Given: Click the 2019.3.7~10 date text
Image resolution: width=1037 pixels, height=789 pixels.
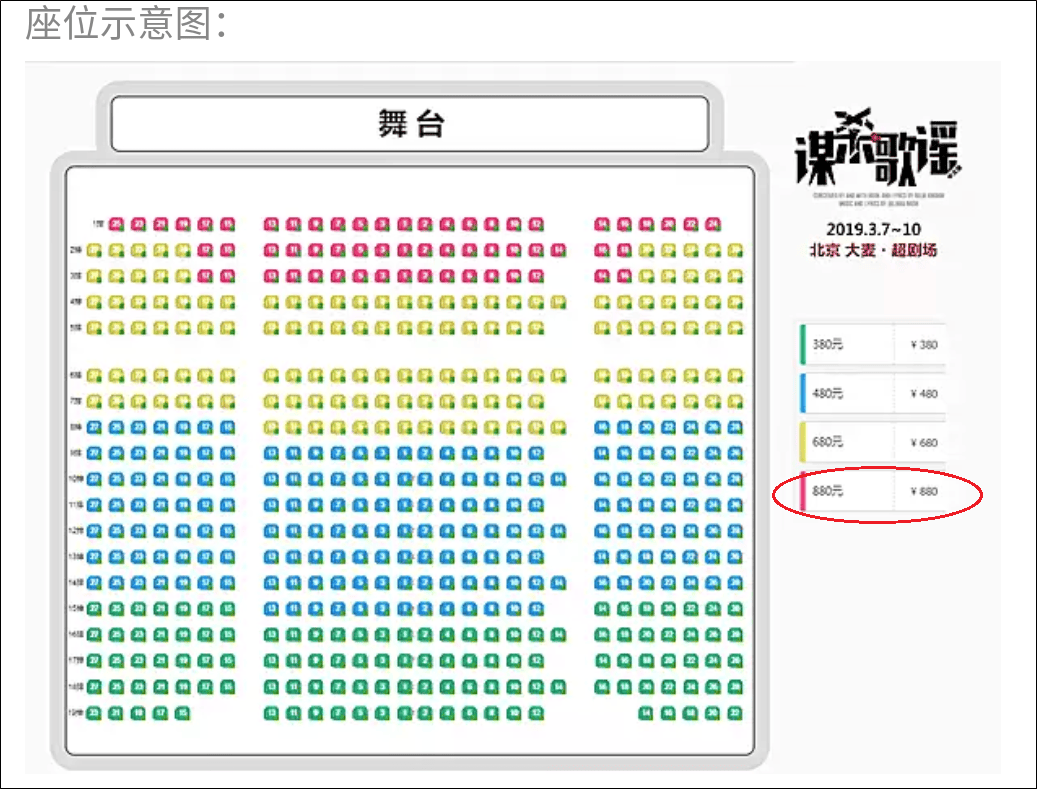Looking at the screenshot, I should [873, 229].
